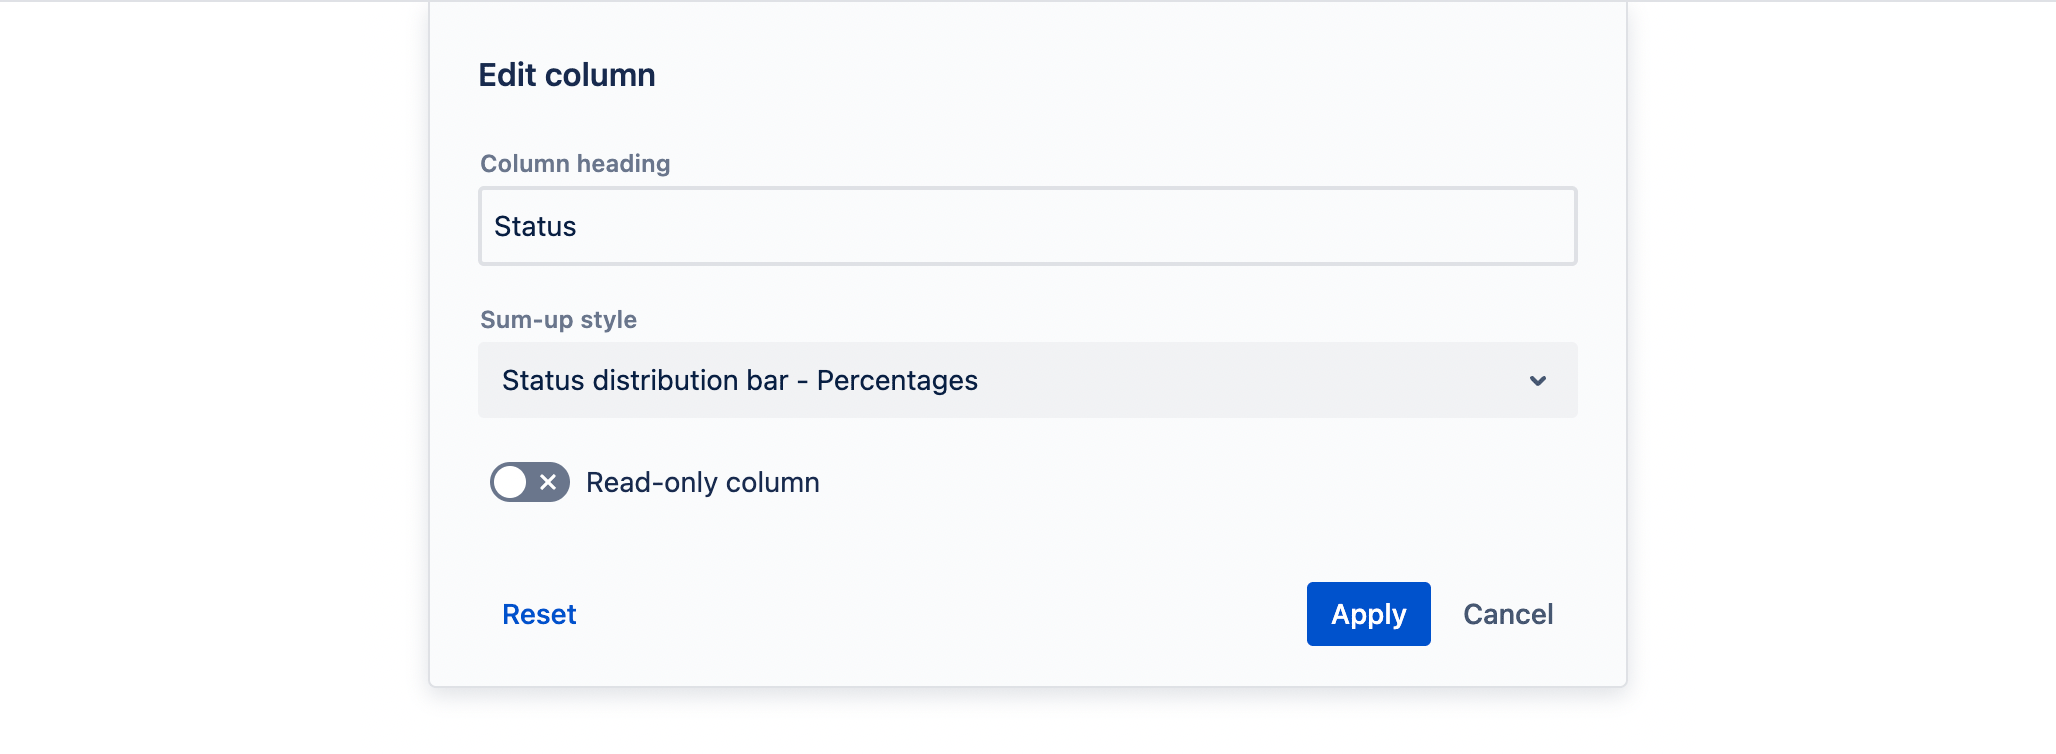Click the Sum-up style label
The image size is (2056, 754).
pyautogui.click(x=558, y=320)
